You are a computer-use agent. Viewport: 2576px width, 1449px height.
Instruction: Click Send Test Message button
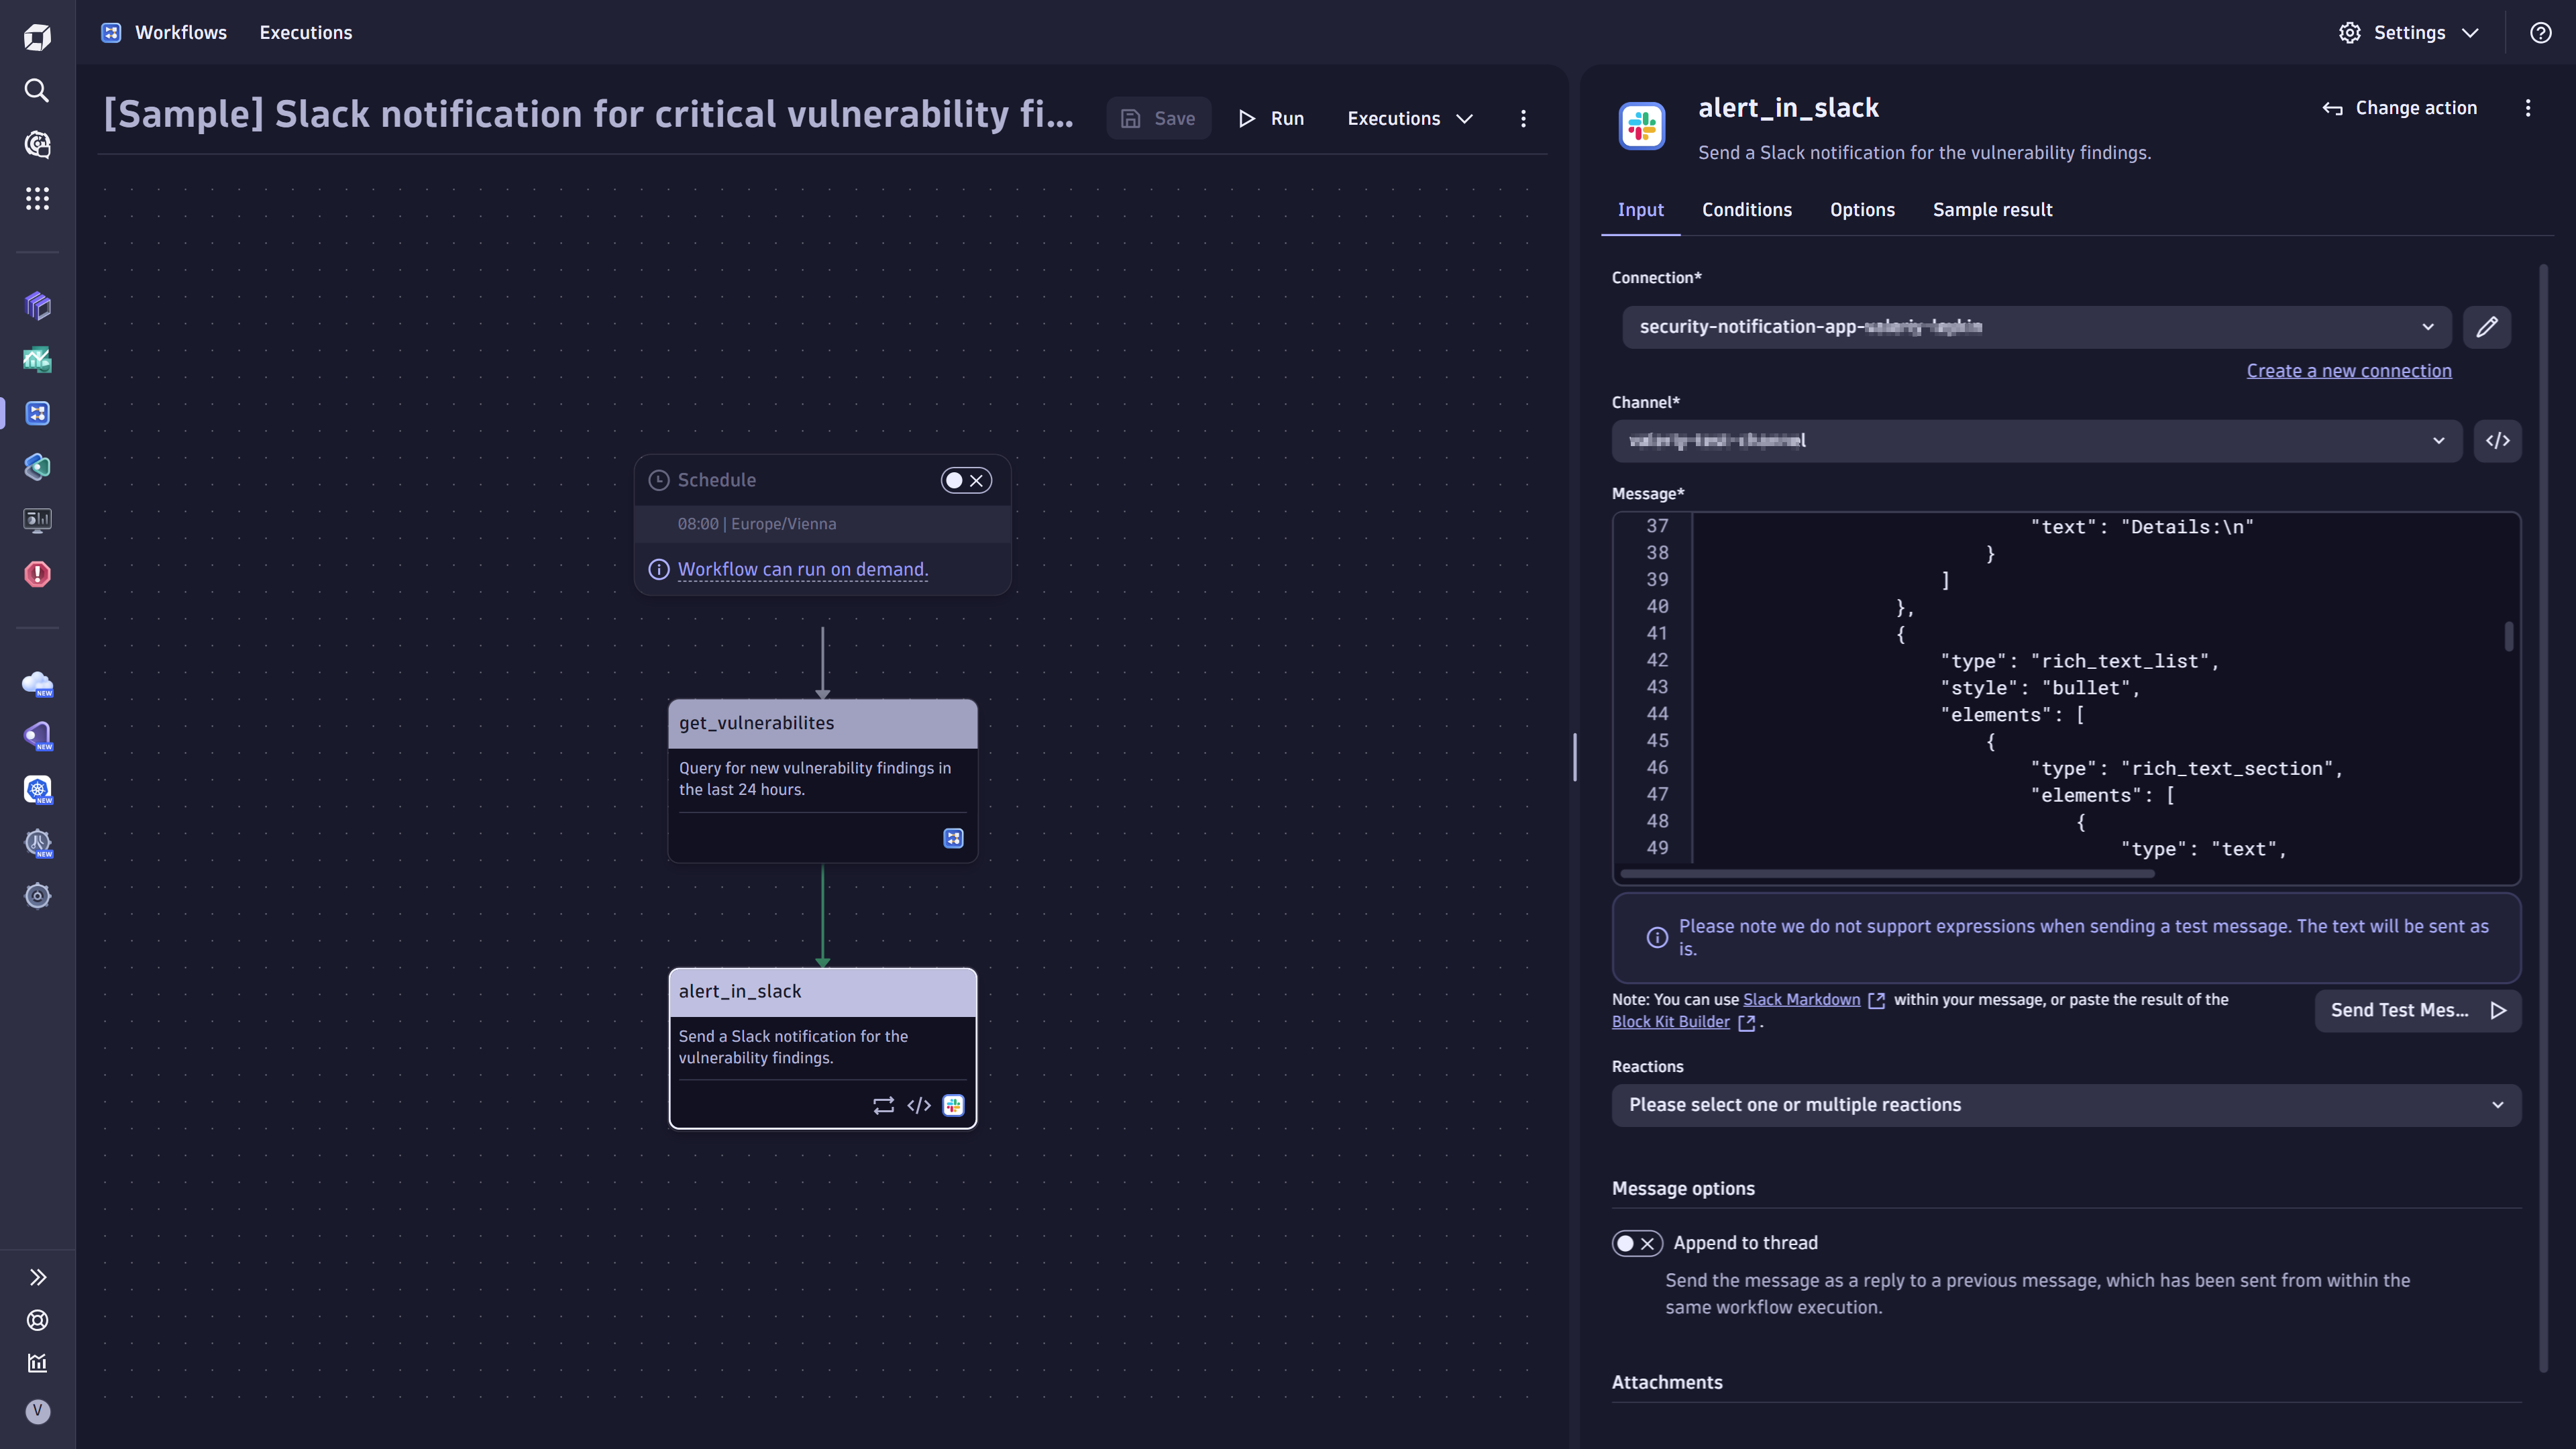click(x=2417, y=1010)
